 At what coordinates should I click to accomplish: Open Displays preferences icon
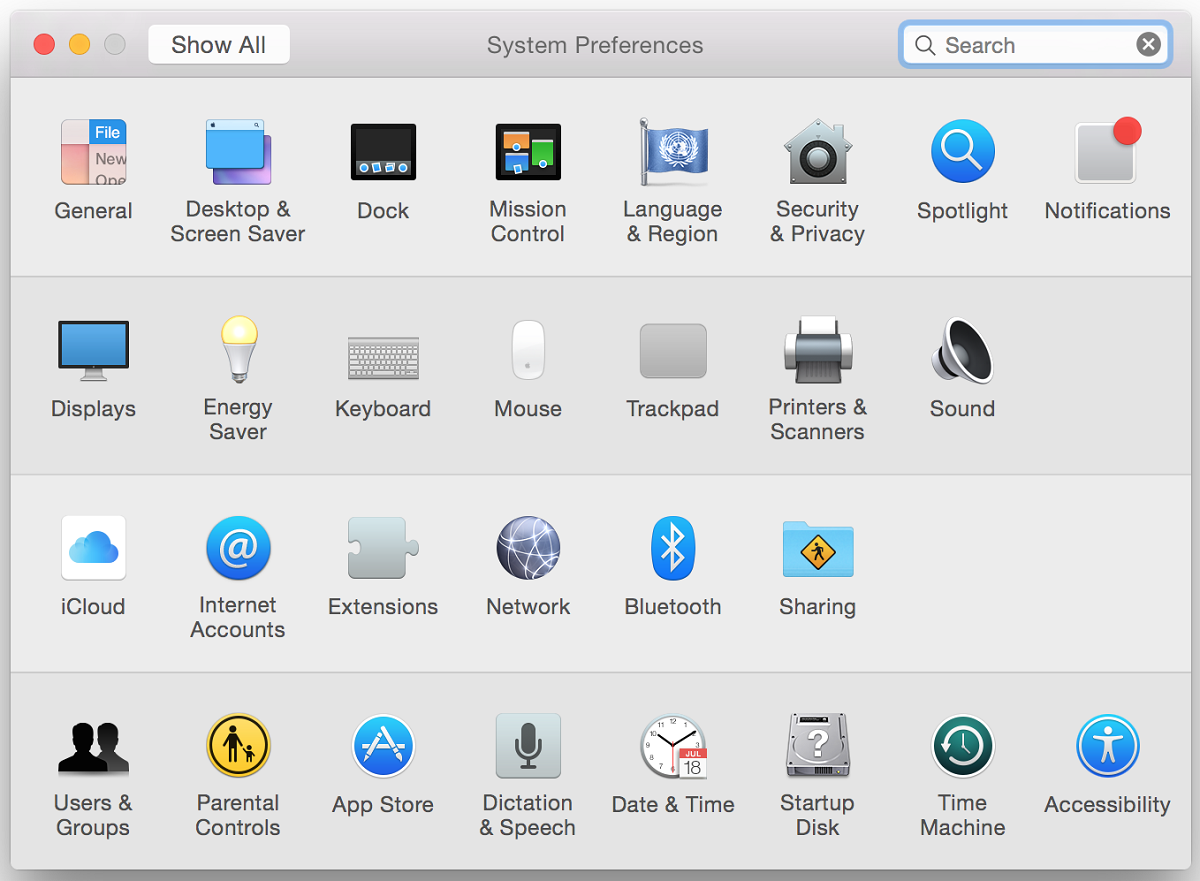click(93, 350)
